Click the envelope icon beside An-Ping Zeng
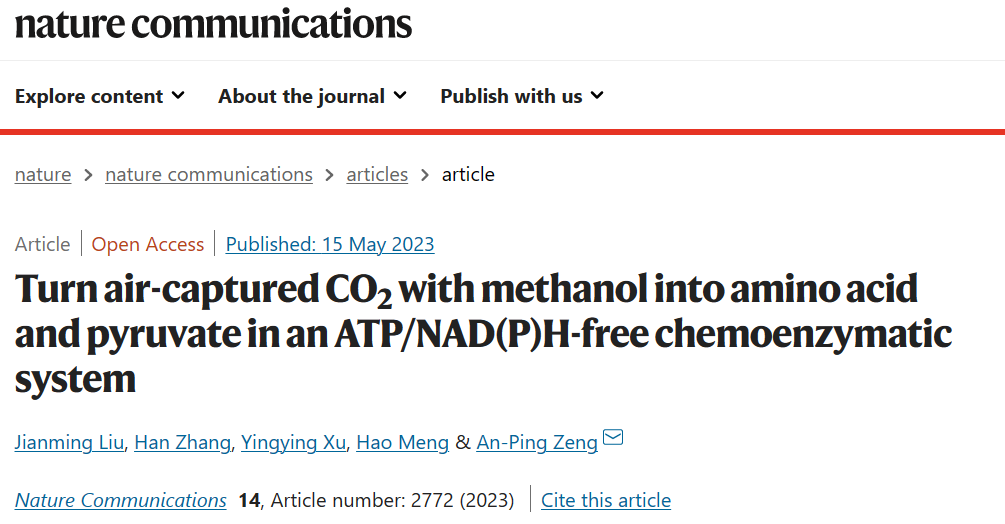Viewport: 1005px width, 524px height. [x=613, y=437]
